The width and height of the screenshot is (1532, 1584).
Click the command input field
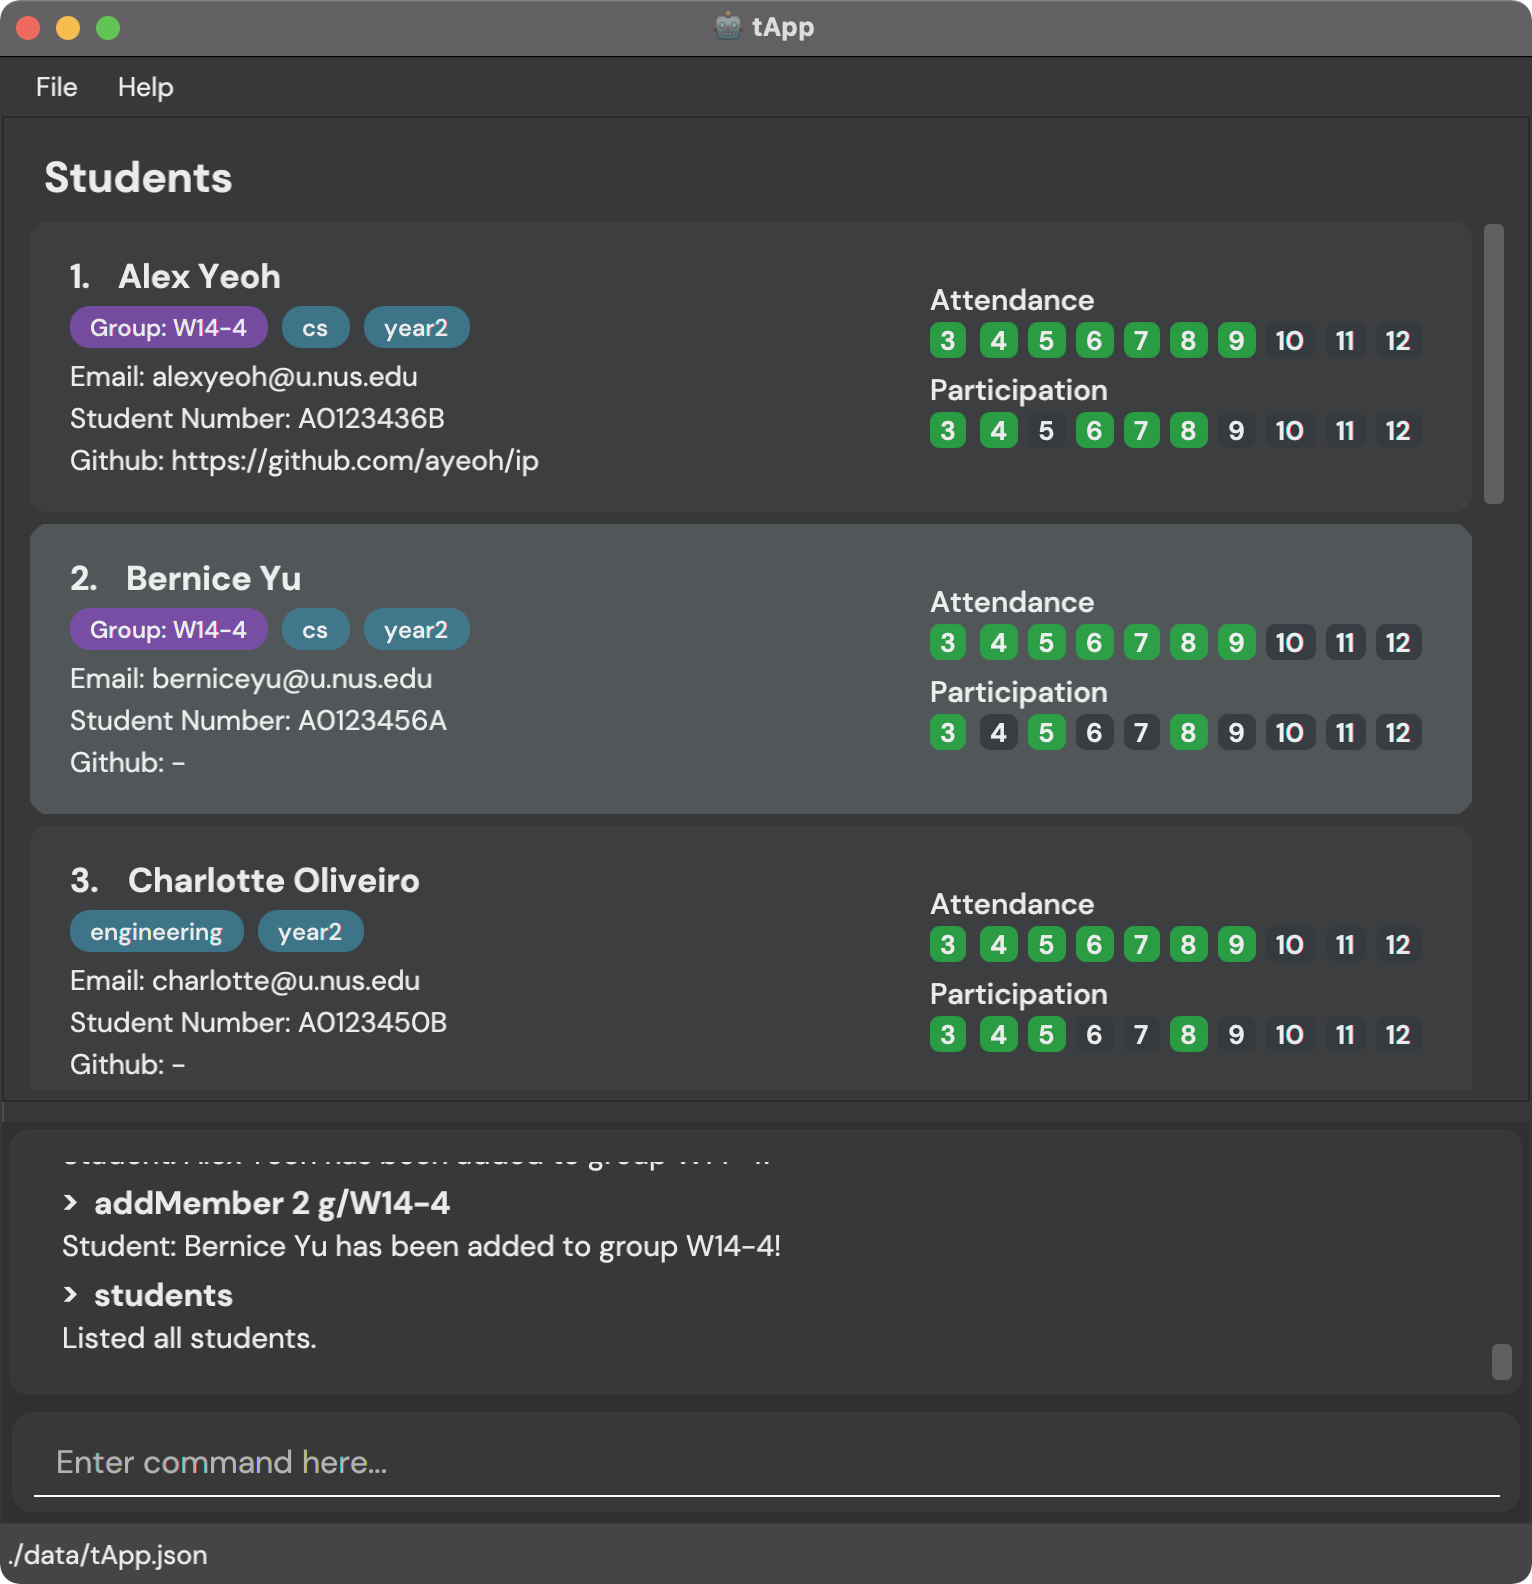pyautogui.click(x=766, y=1462)
